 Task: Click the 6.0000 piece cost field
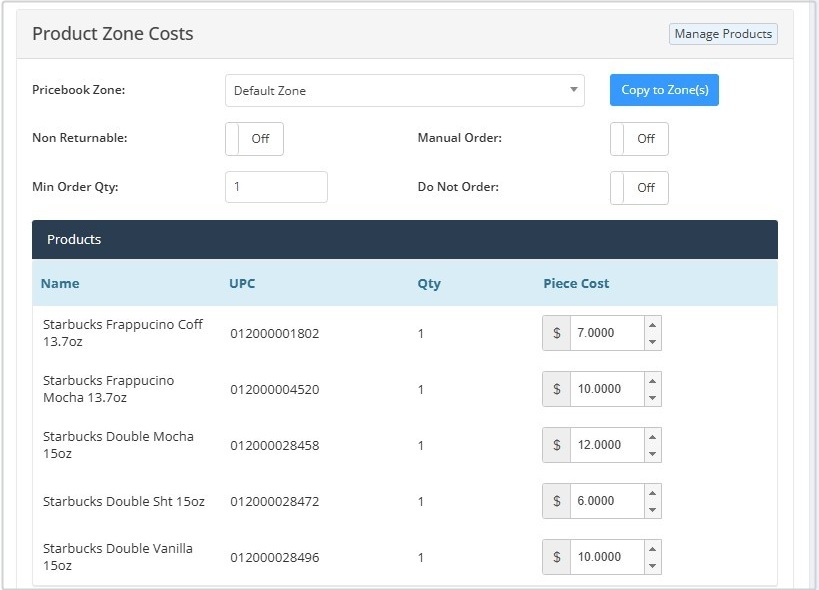pyautogui.click(x=607, y=501)
